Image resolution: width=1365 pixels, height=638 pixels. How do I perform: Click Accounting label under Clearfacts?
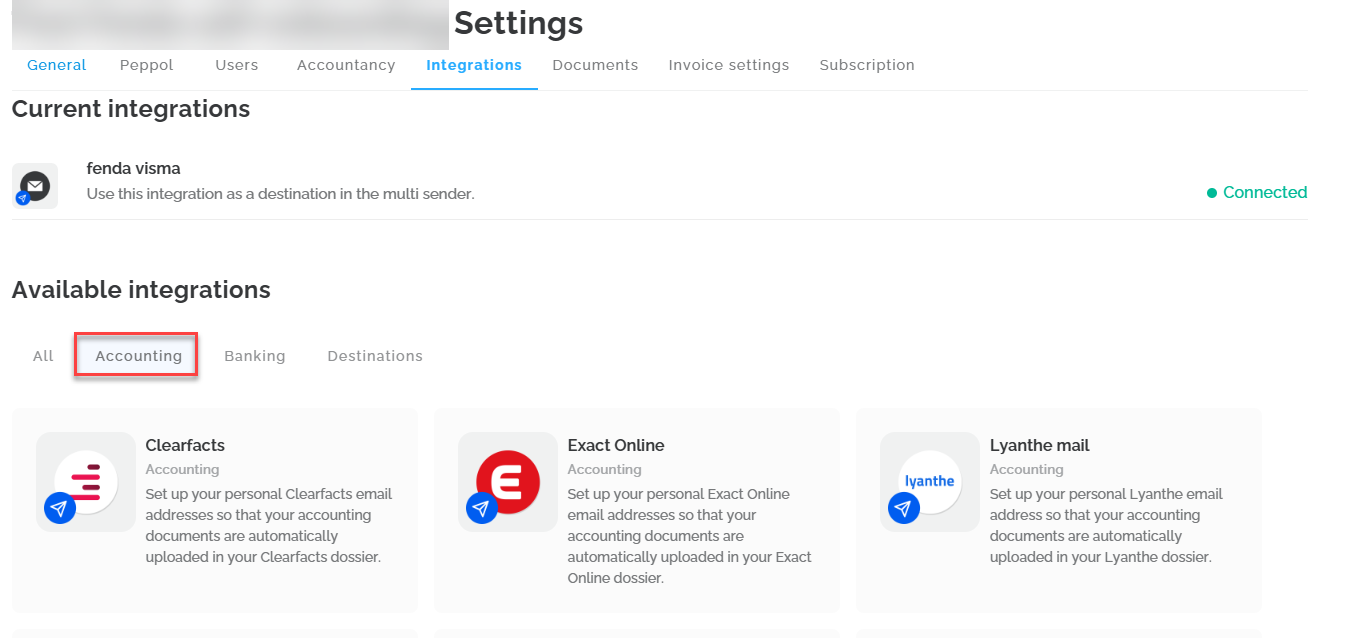coord(182,469)
